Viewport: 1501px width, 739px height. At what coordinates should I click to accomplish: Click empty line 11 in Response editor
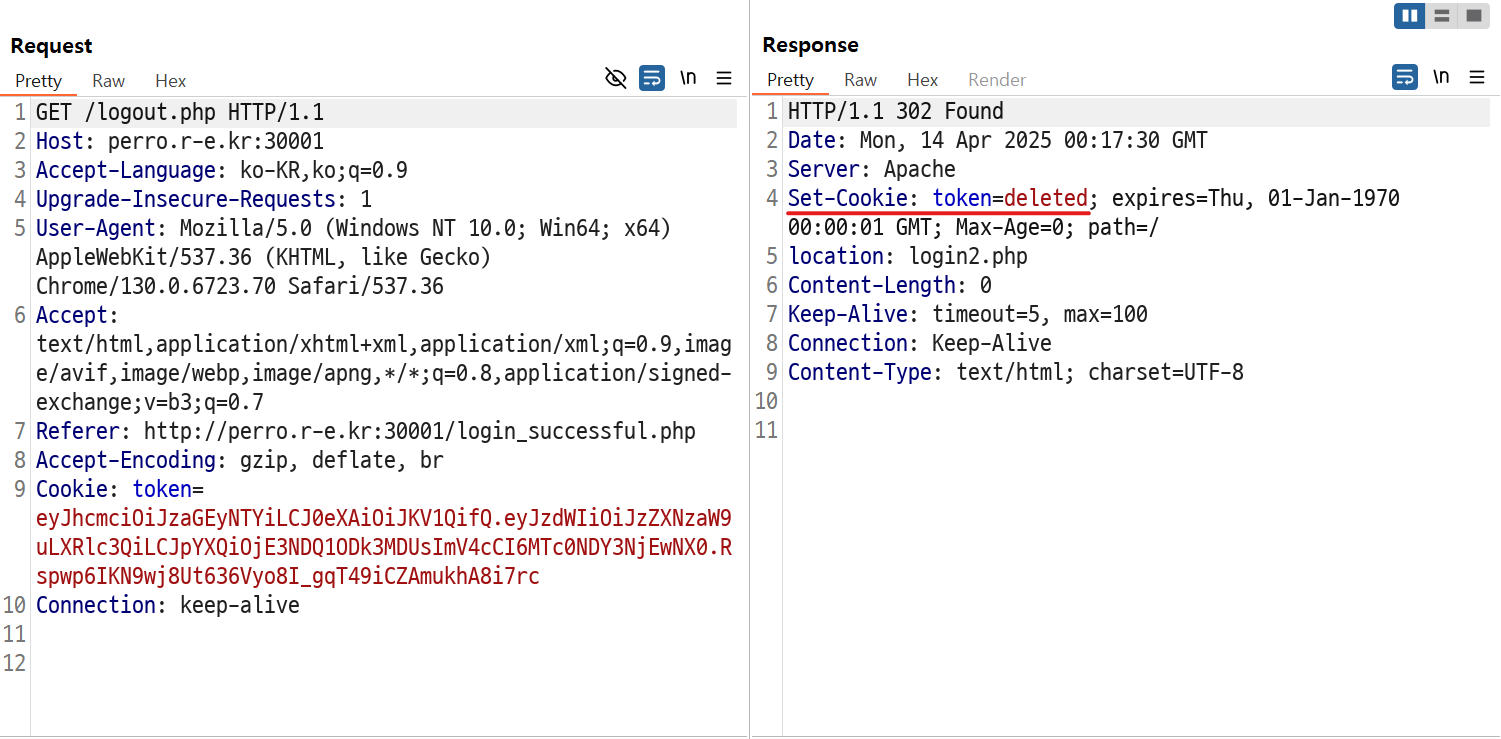1138,431
